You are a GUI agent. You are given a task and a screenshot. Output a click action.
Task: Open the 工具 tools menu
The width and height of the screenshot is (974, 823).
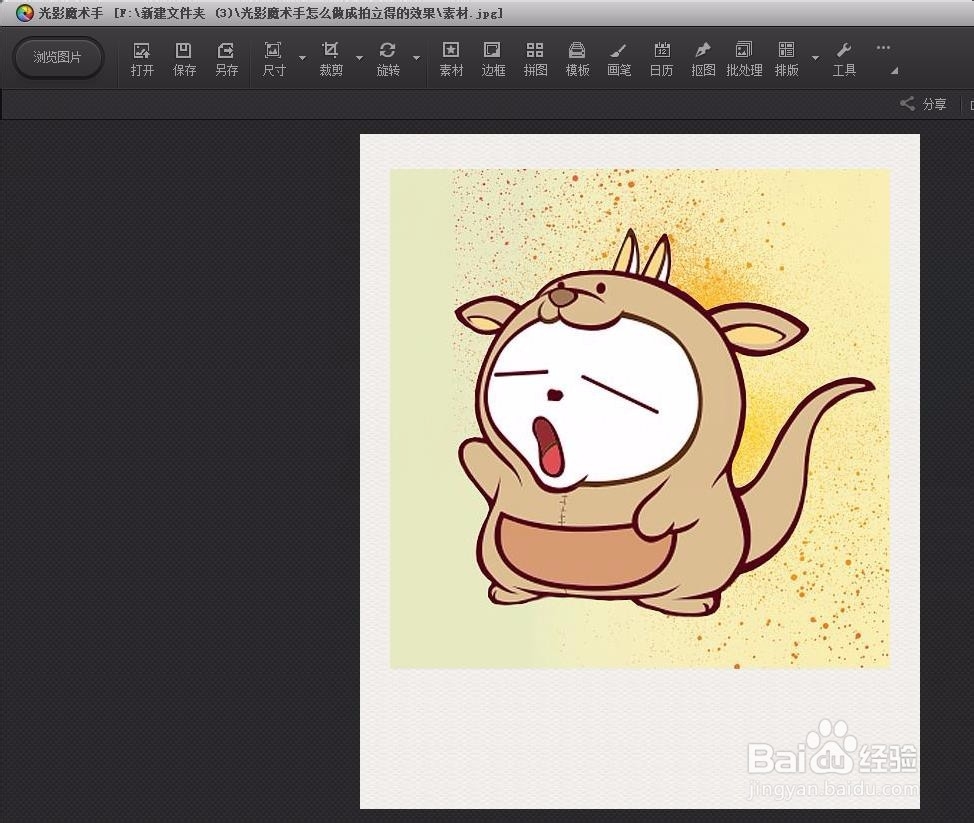[844, 59]
